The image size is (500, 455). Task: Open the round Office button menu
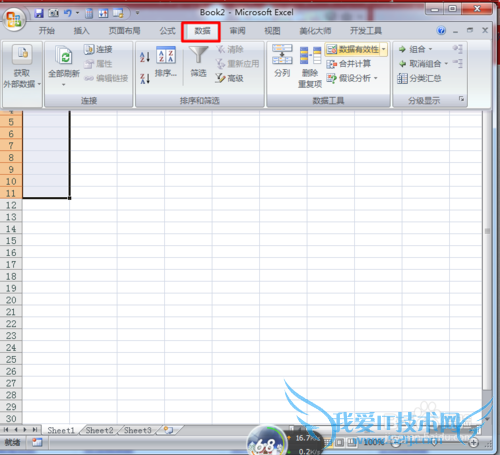point(14,19)
